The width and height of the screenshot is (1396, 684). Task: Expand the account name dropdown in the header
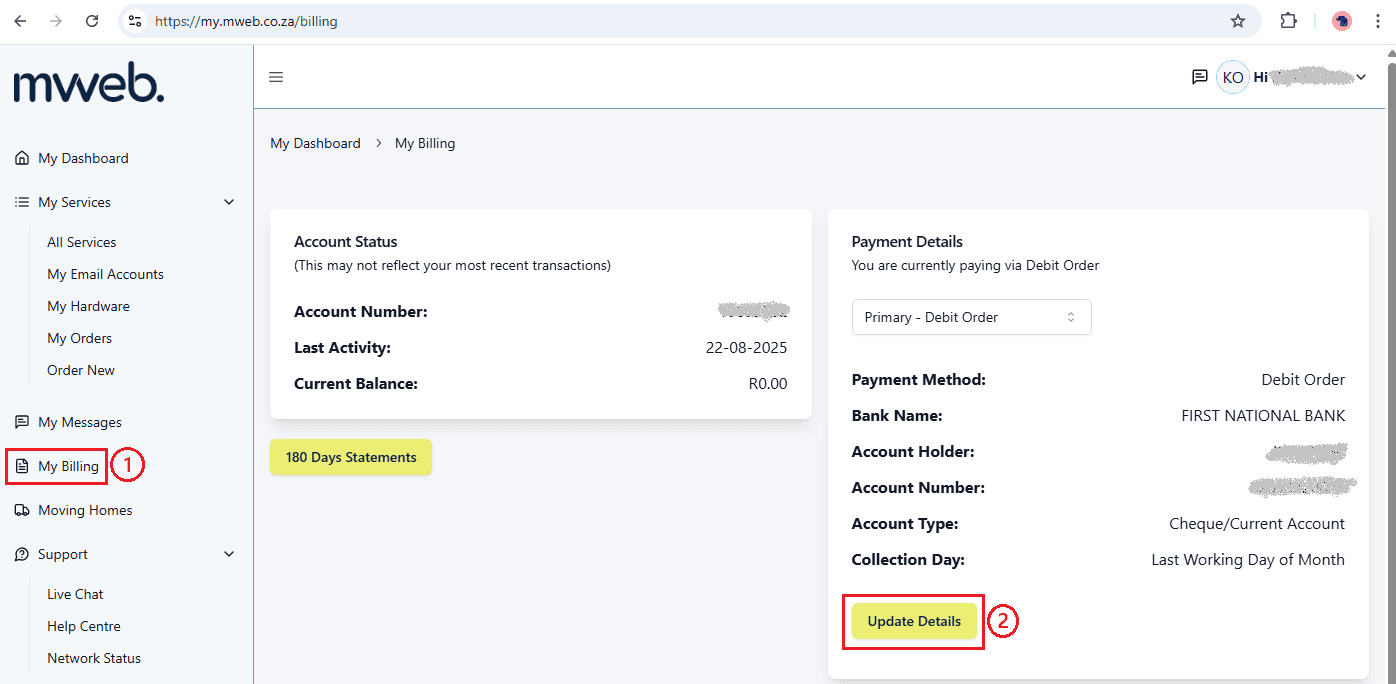1361,76
